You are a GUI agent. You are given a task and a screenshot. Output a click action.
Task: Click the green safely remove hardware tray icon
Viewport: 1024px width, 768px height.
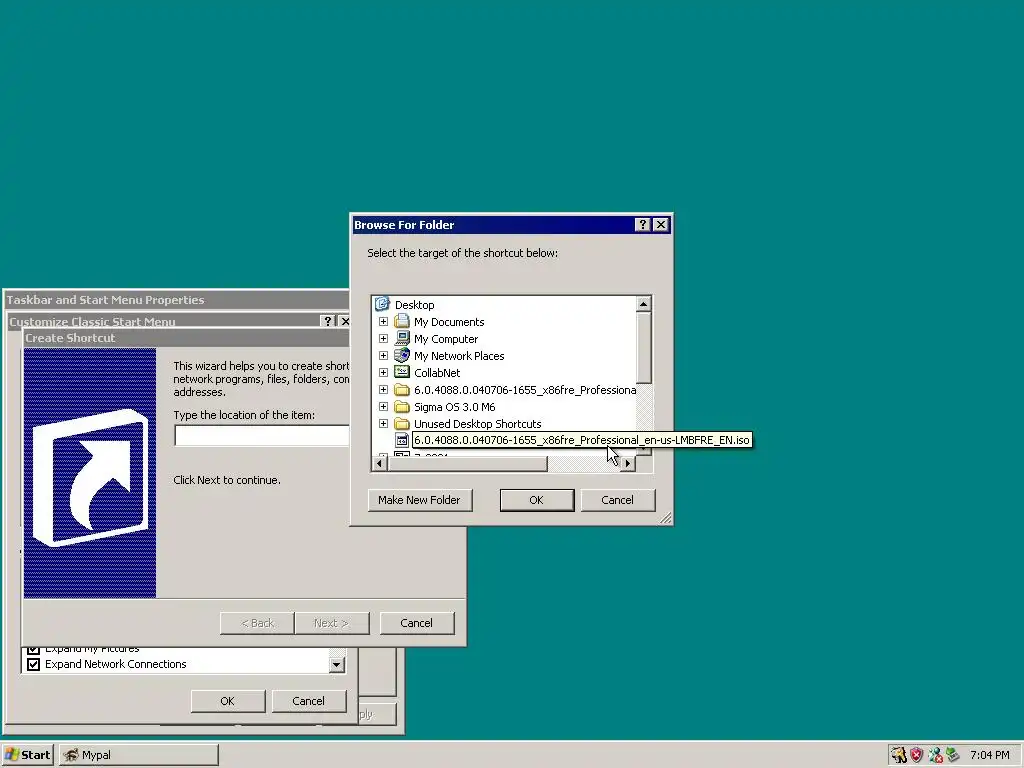pos(953,755)
